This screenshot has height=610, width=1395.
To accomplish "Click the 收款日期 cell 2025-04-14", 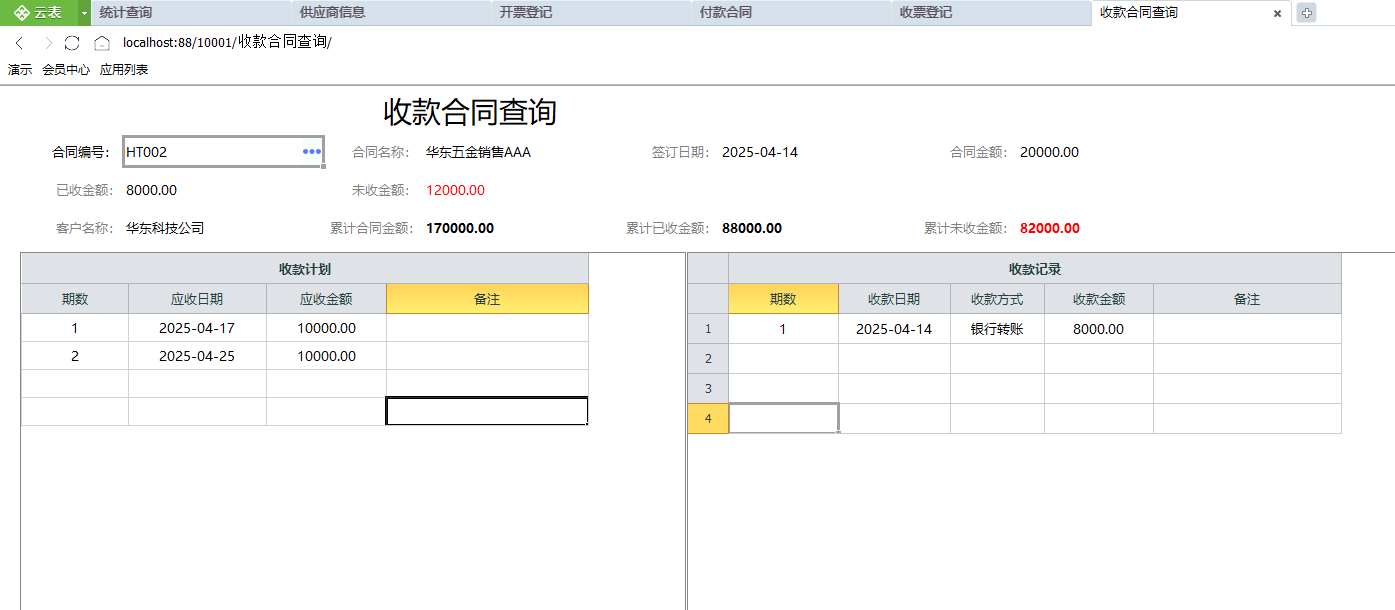I will [x=894, y=329].
